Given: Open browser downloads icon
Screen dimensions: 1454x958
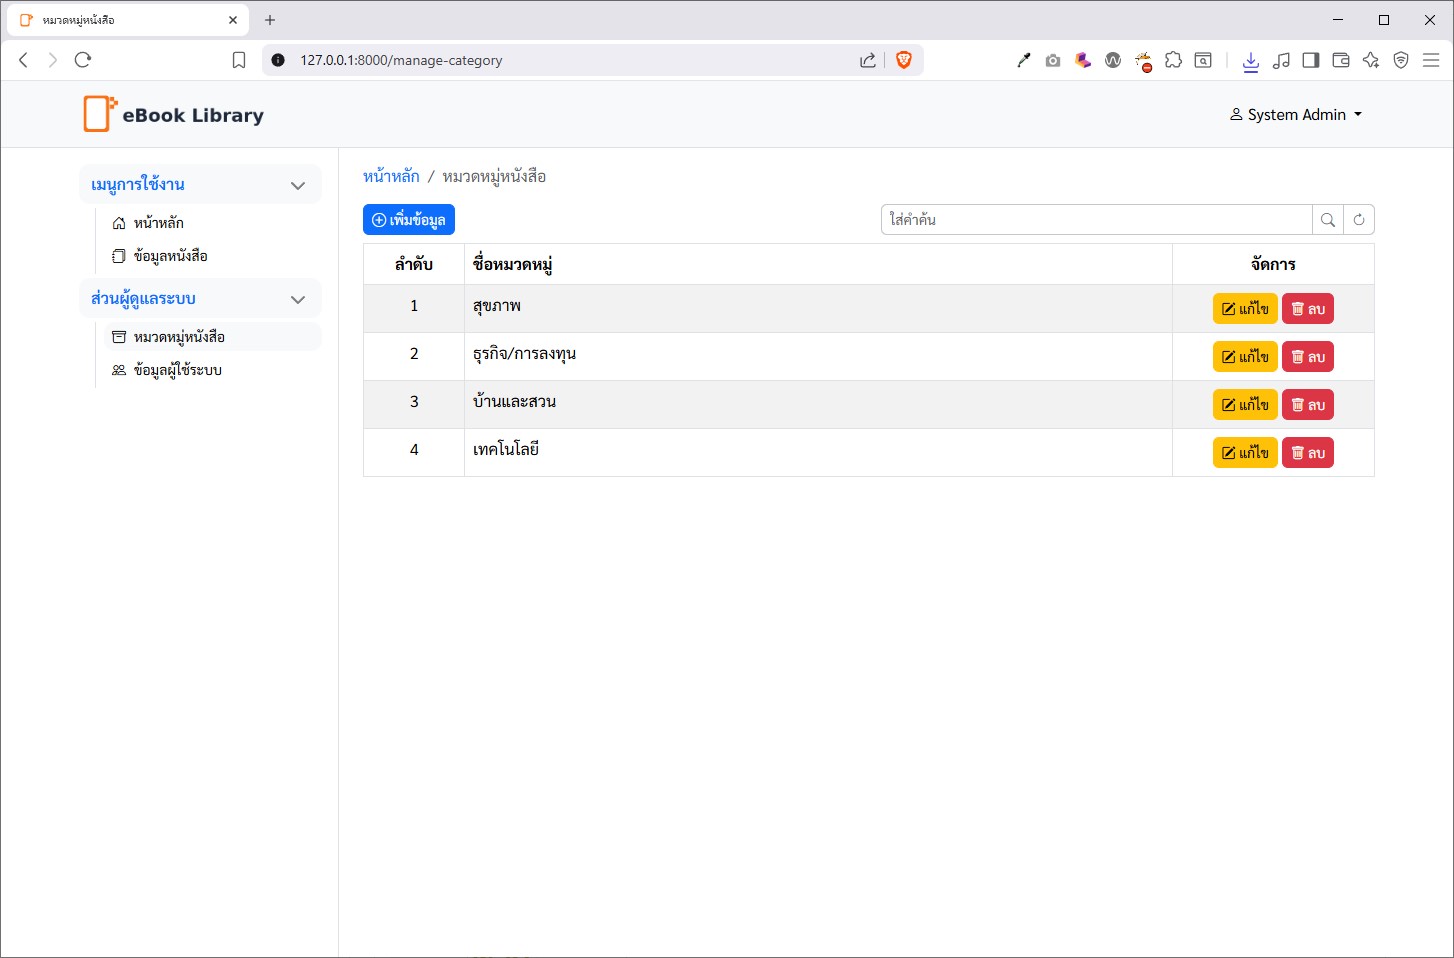Looking at the screenshot, I should coord(1250,61).
